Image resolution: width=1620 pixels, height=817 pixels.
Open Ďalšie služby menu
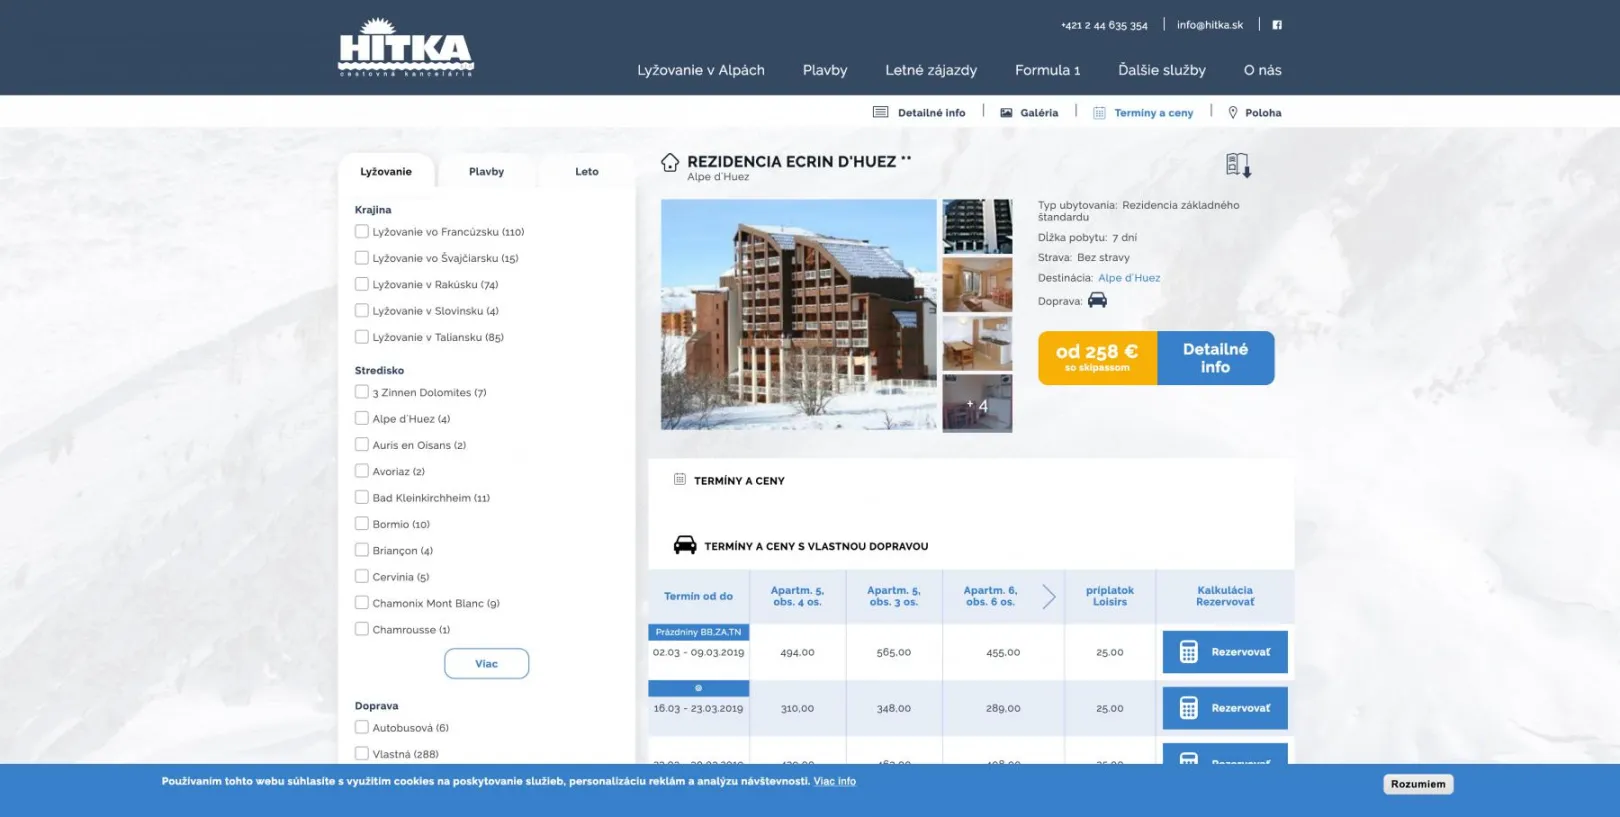(x=1162, y=70)
